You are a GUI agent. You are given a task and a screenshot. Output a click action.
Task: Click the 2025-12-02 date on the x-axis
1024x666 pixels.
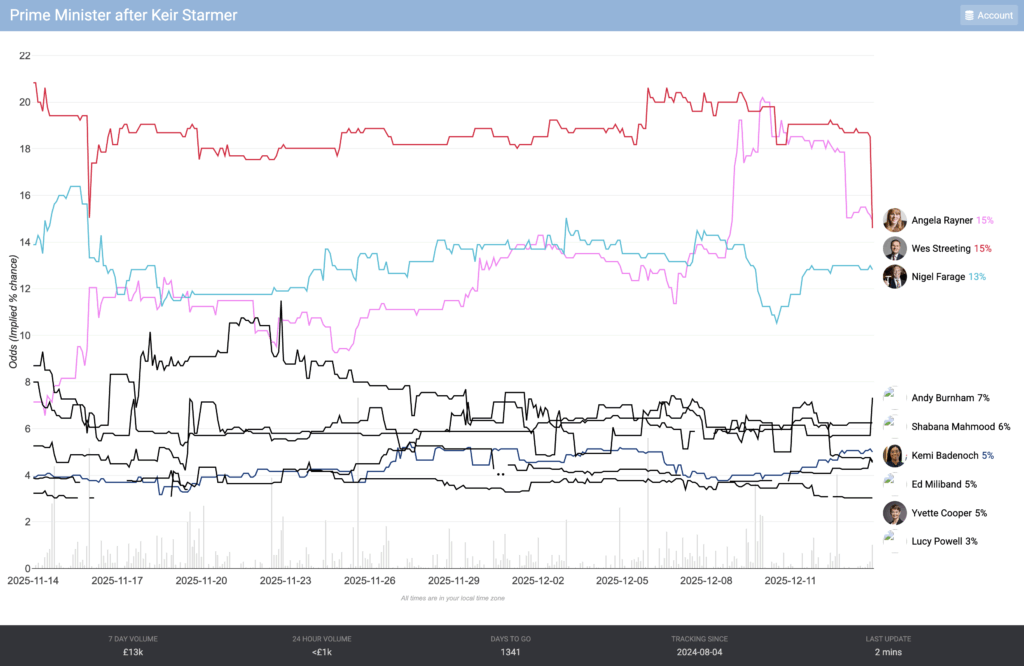(x=540, y=580)
